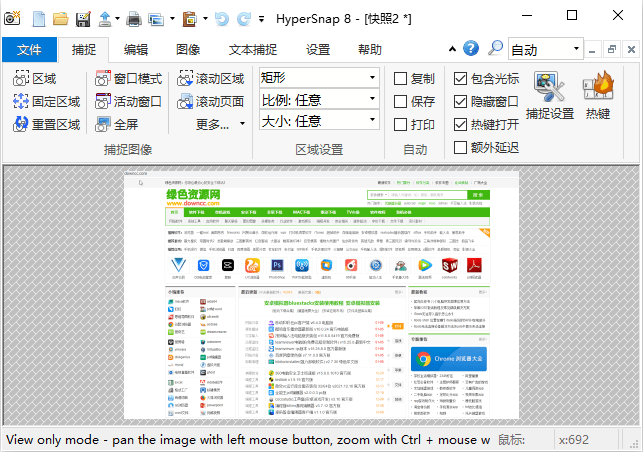Start a 区域 region capture
This screenshot has height=452, width=643.
[x=34, y=78]
